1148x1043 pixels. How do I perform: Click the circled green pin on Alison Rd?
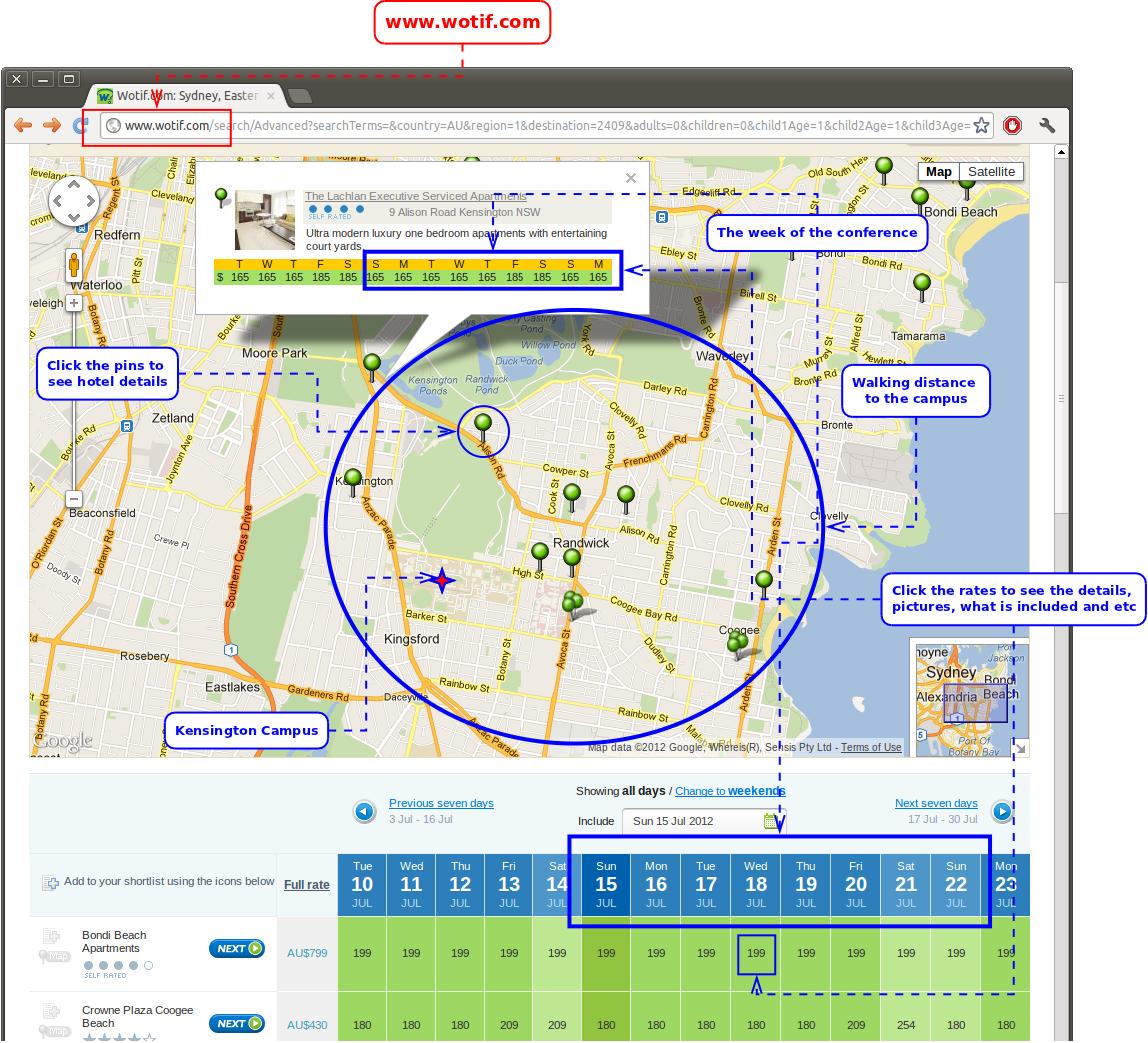[x=483, y=428]
